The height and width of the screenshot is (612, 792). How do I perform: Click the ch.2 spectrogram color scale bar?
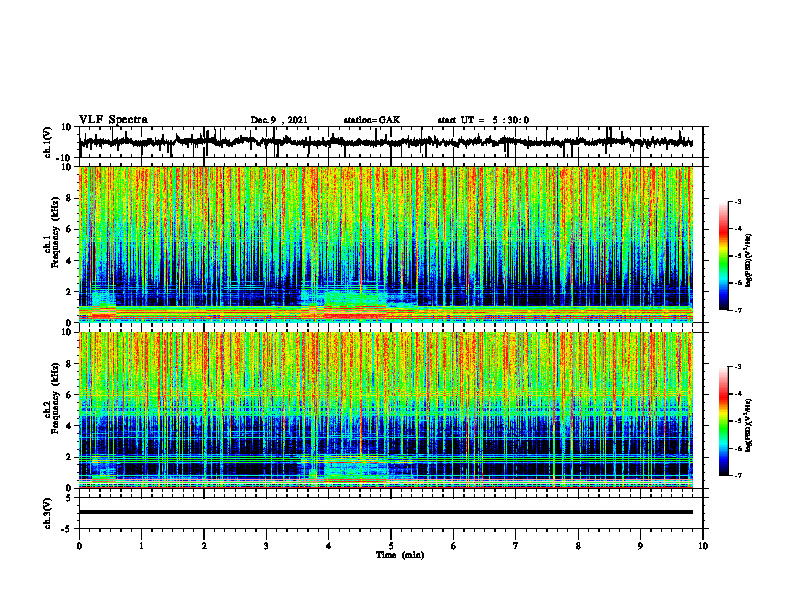click(723, 421)
